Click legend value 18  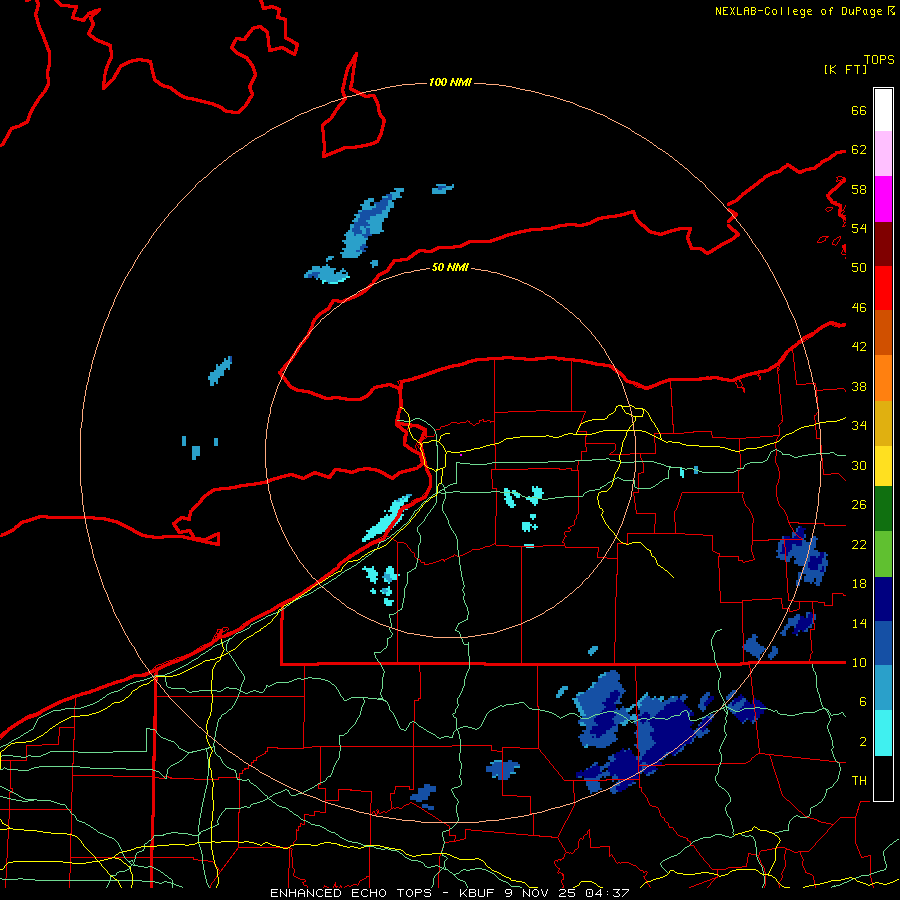[x=859, y=584]
